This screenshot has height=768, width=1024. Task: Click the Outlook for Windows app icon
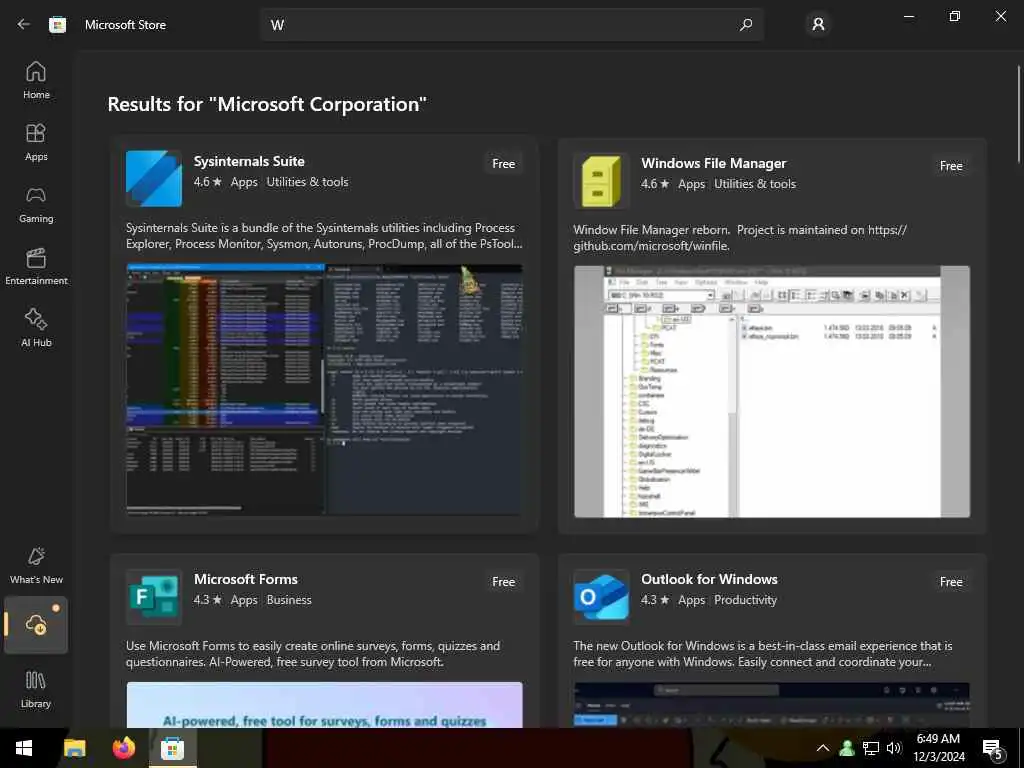601,597
